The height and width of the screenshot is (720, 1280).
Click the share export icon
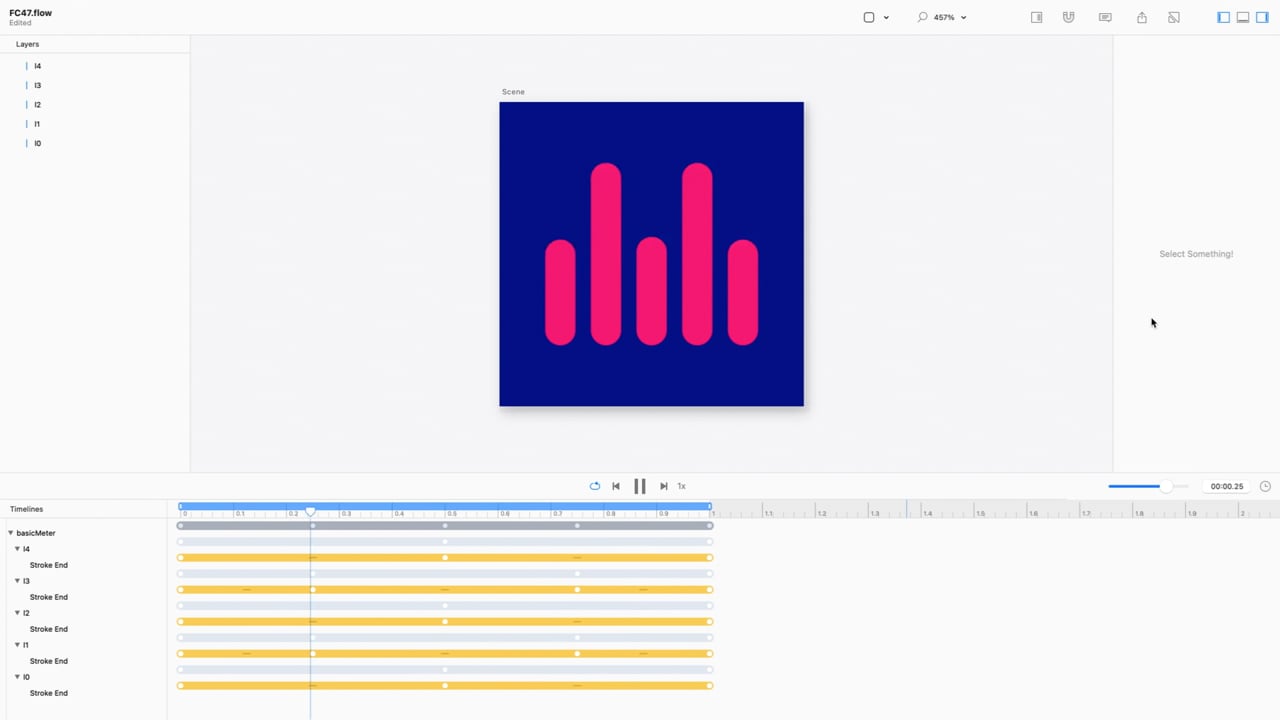[x=1142, y=17]
